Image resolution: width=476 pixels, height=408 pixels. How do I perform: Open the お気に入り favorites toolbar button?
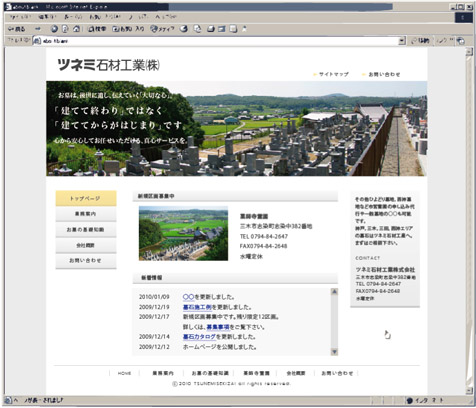(x=128, y=29)
